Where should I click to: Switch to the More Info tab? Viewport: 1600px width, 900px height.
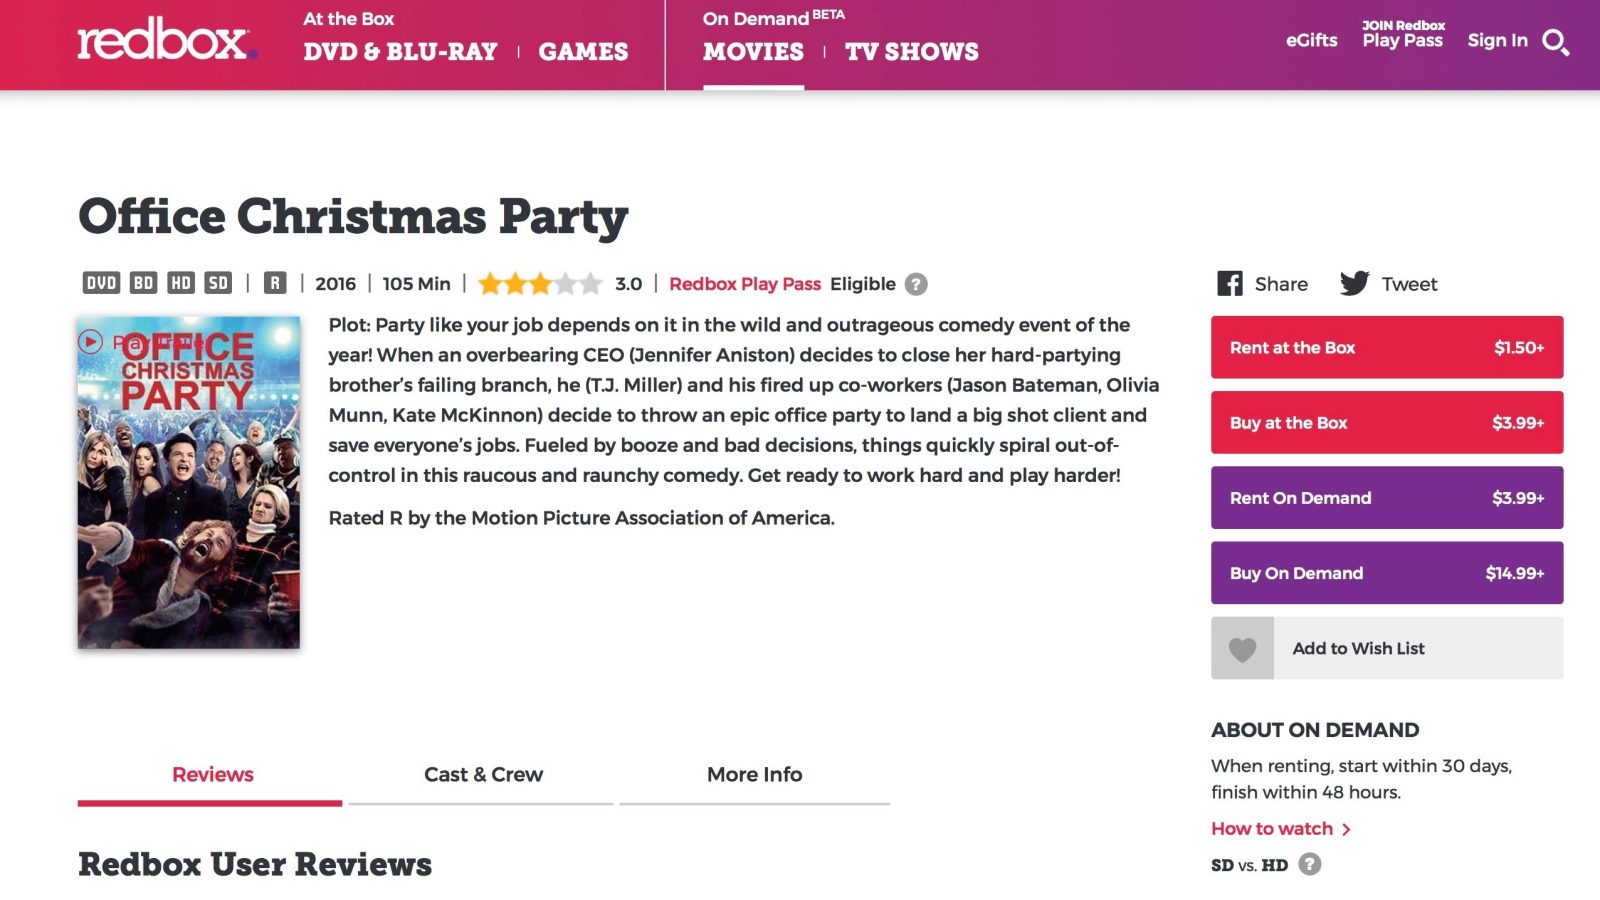(754, 775)
